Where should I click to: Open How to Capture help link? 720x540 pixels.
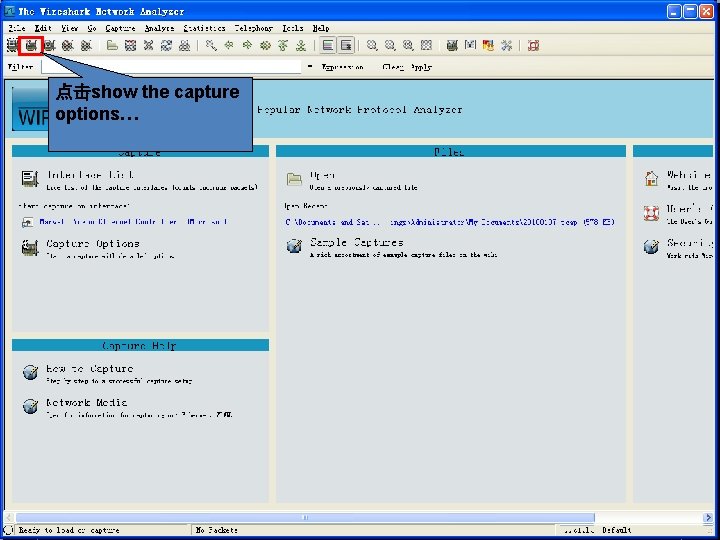[90, 369]
